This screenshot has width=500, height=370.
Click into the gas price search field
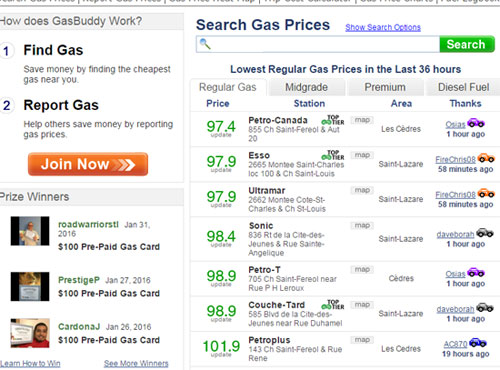[x=318, y=44]
